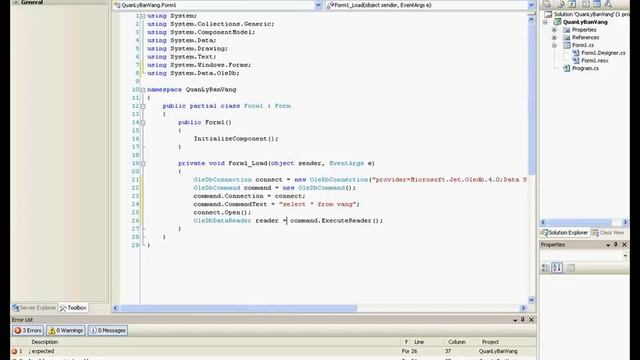
Task: Collapse the Form1 class region at line 12
Action: (x=143, y=106)
